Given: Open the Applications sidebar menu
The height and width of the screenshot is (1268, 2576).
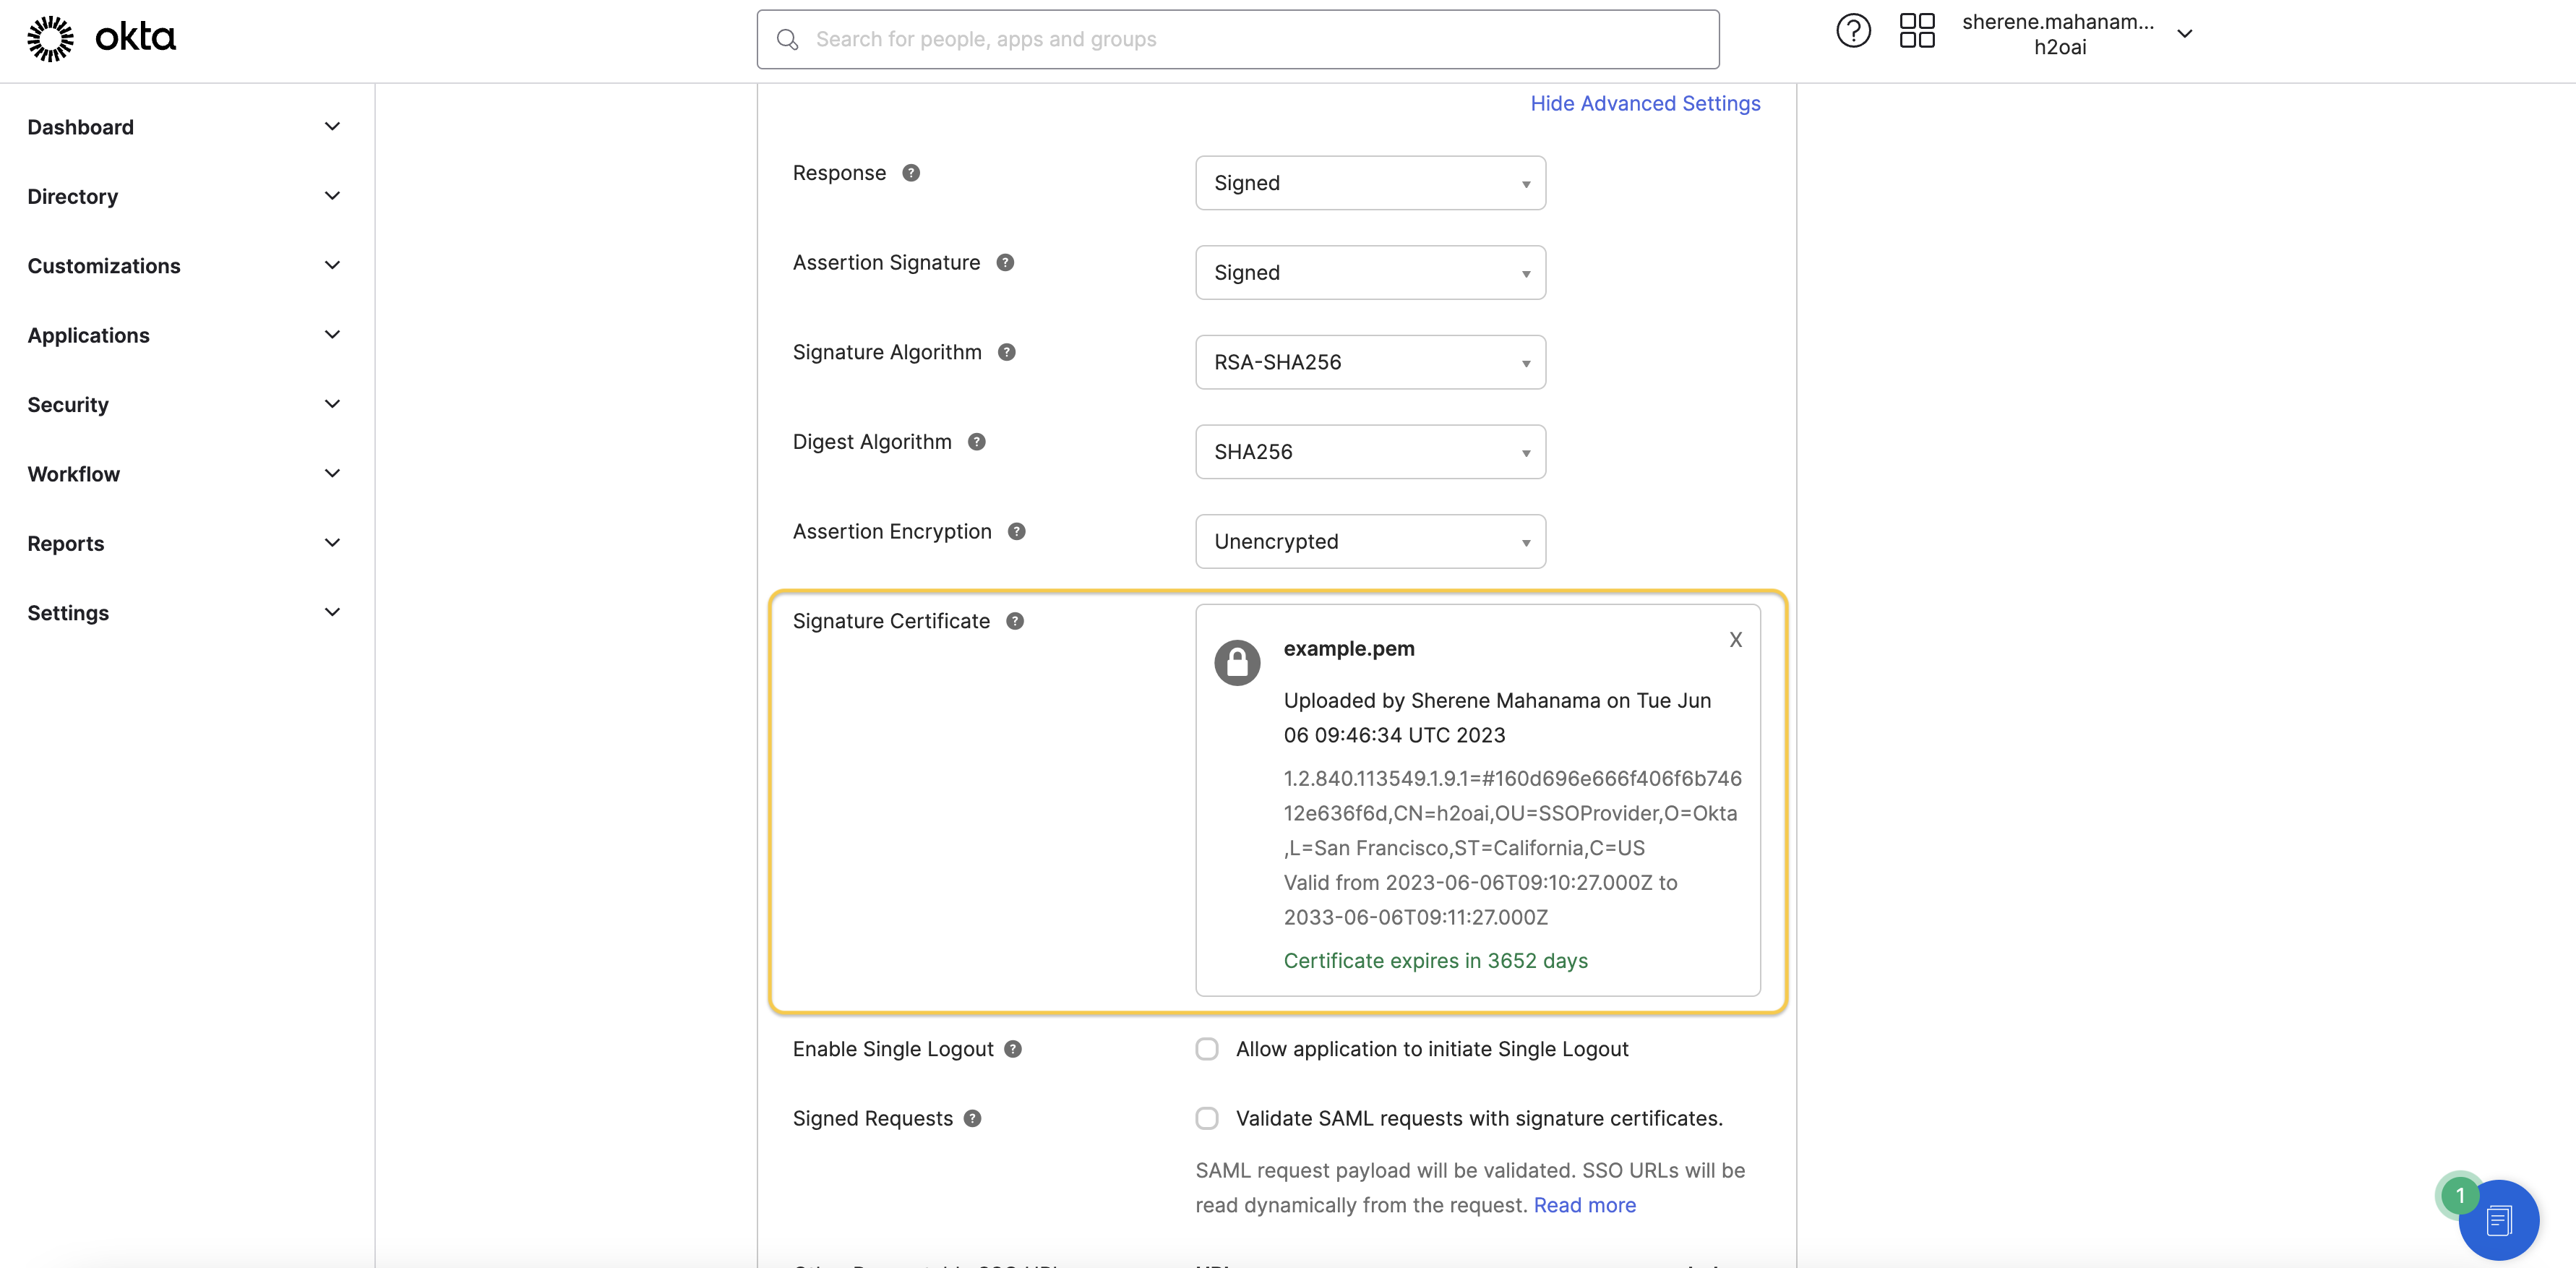Looking at the screenshot, I should click(x=186, y=335).
